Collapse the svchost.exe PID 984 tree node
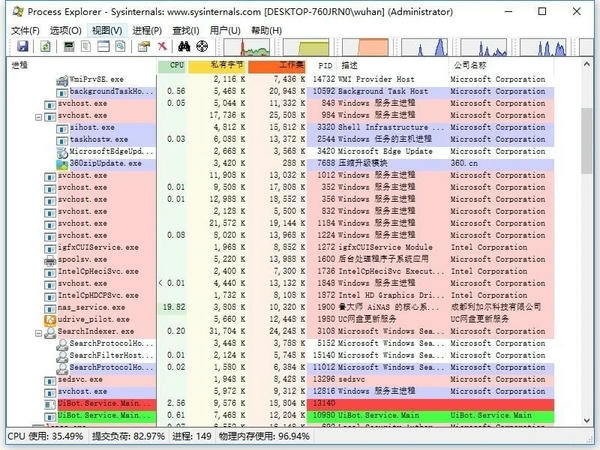Screen dimensions: 600x450 click(x=38, y=116)
